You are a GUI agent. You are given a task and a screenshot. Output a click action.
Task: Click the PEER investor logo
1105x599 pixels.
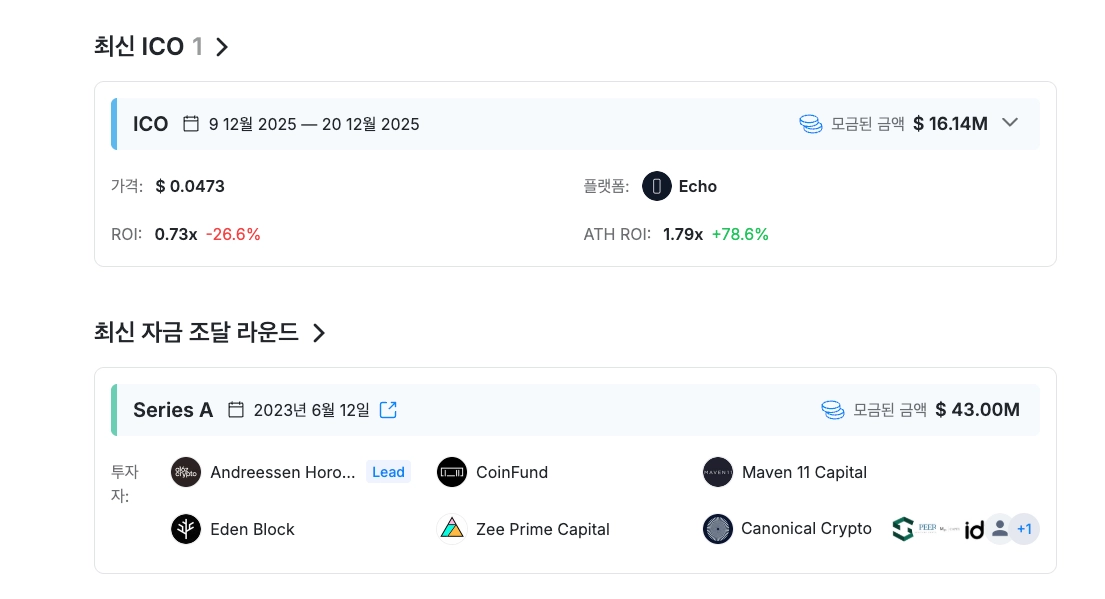(x=927, y=527)
